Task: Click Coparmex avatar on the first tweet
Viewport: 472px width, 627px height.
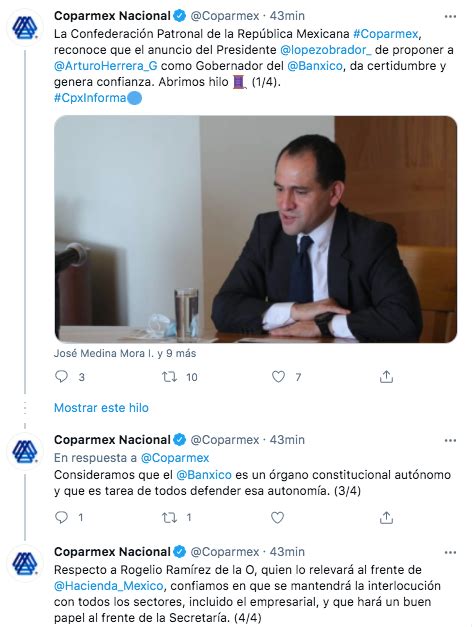Action: (x=25, y=28)
